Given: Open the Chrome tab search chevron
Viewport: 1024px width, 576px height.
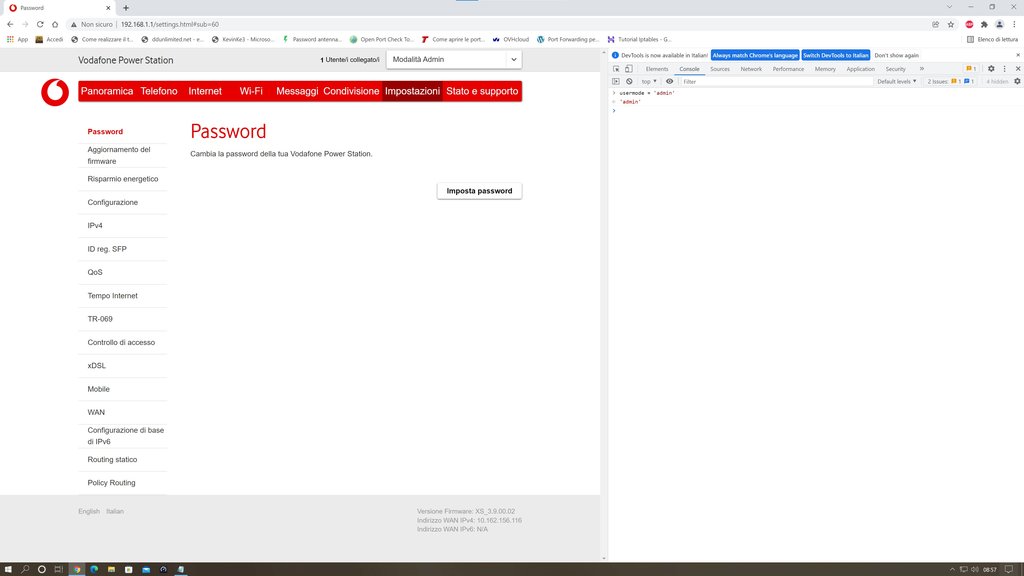Looking at the screenshot, I should (949, 7).
